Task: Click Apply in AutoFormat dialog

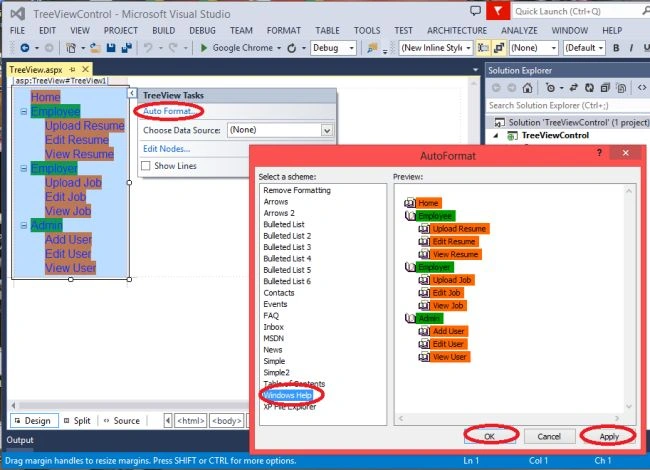Action: pyautogui.click(x=609, y=436)
